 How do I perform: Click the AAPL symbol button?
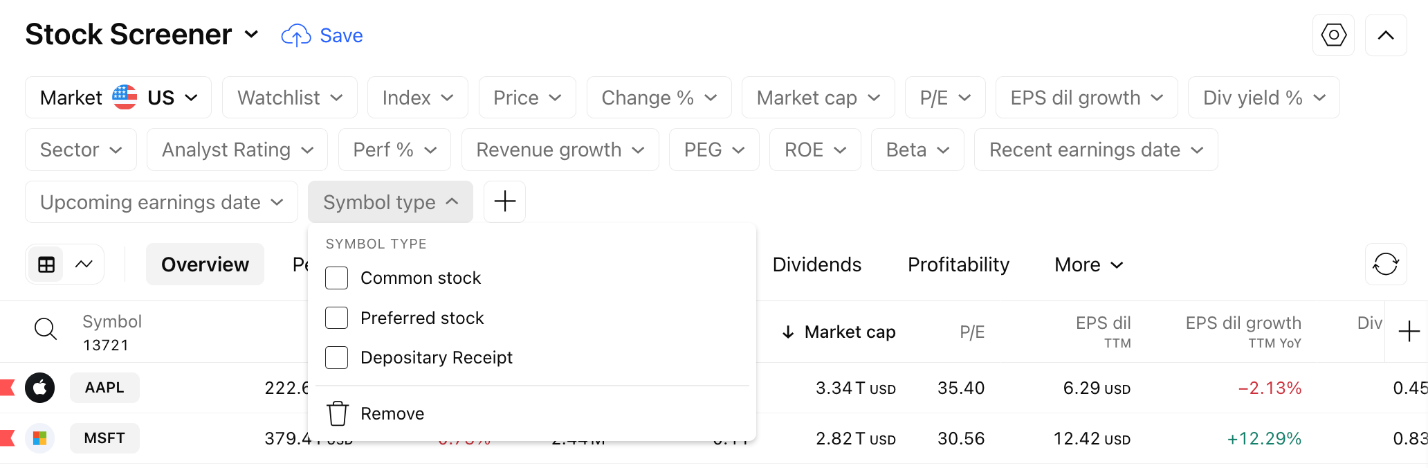pos(104,388)
